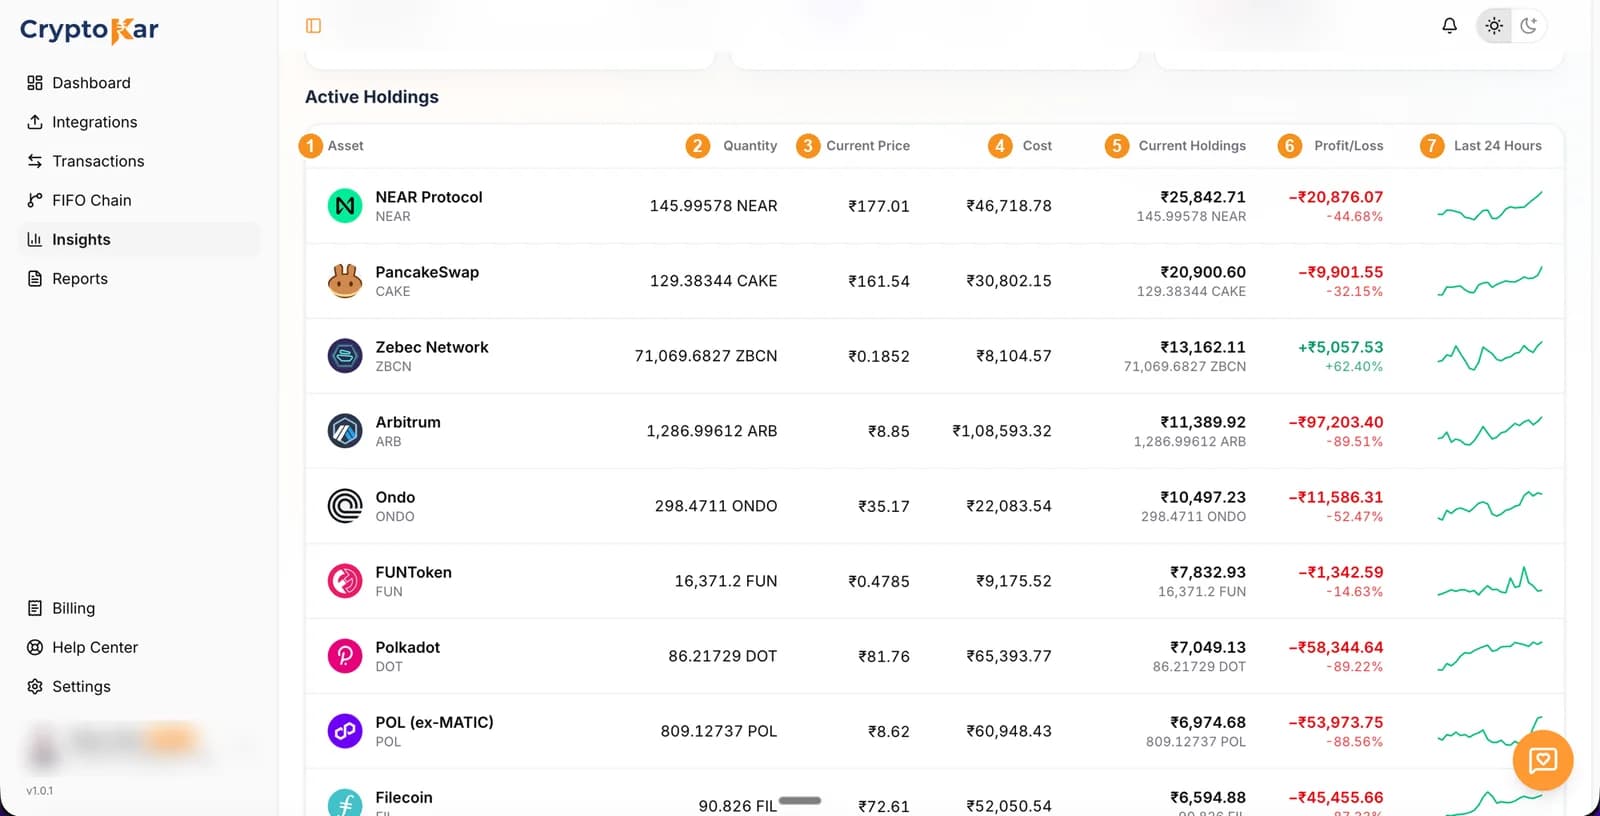Open the Dashboard page
The height and width of the screenshot is (816, 1600).
[x=138, y=83]
